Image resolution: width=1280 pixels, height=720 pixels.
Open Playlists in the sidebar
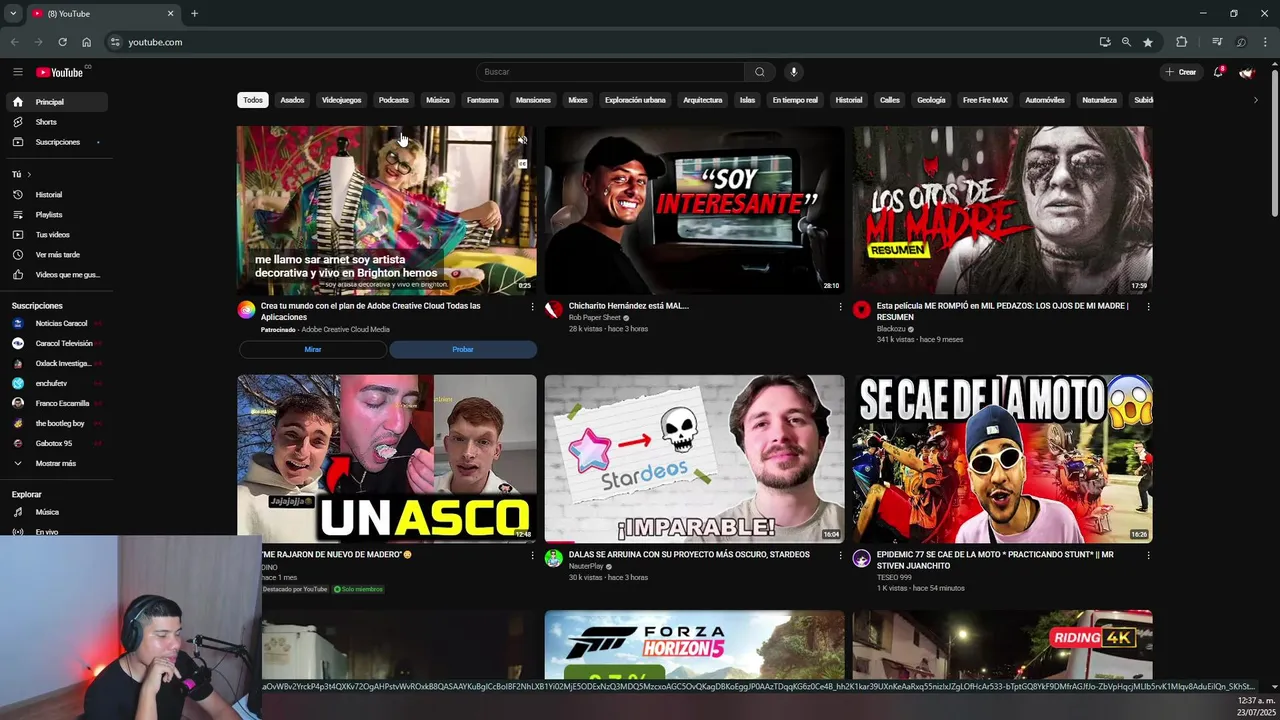click(x=56, y=215)
